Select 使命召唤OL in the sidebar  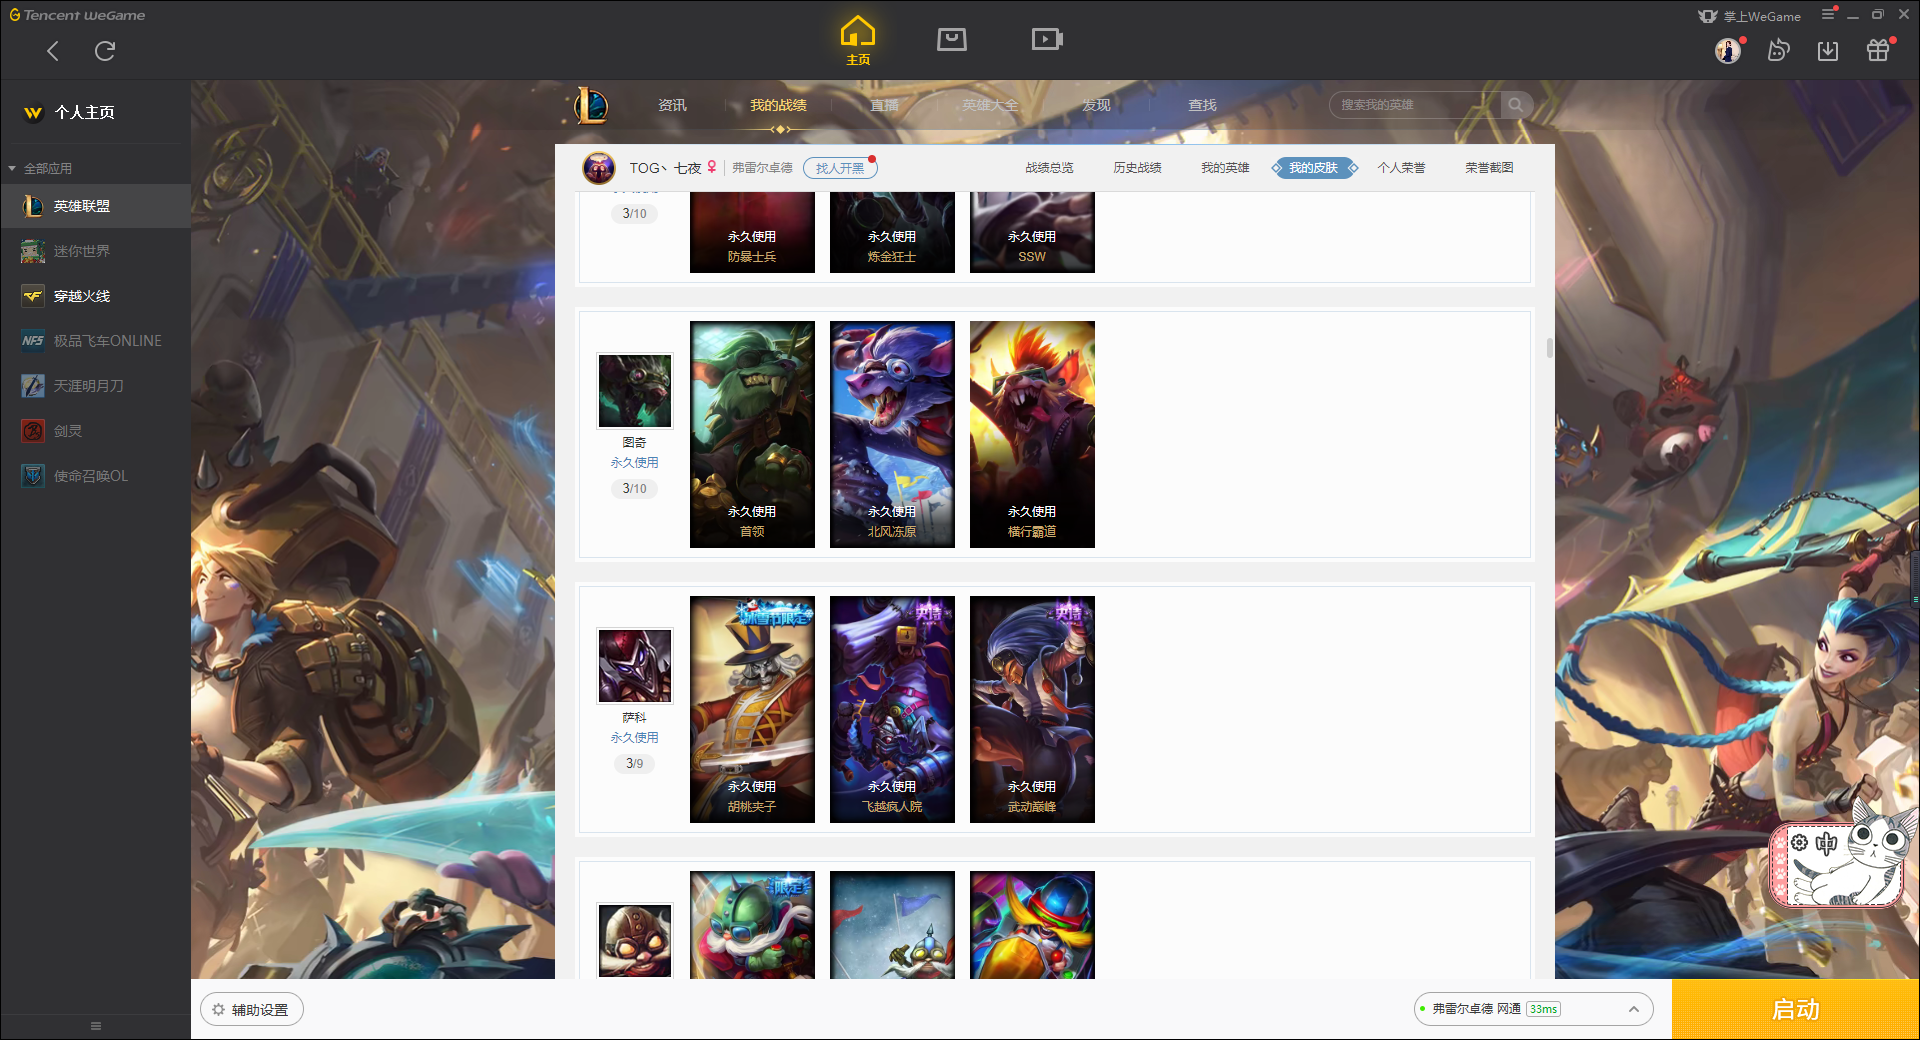tap(95, 476)
